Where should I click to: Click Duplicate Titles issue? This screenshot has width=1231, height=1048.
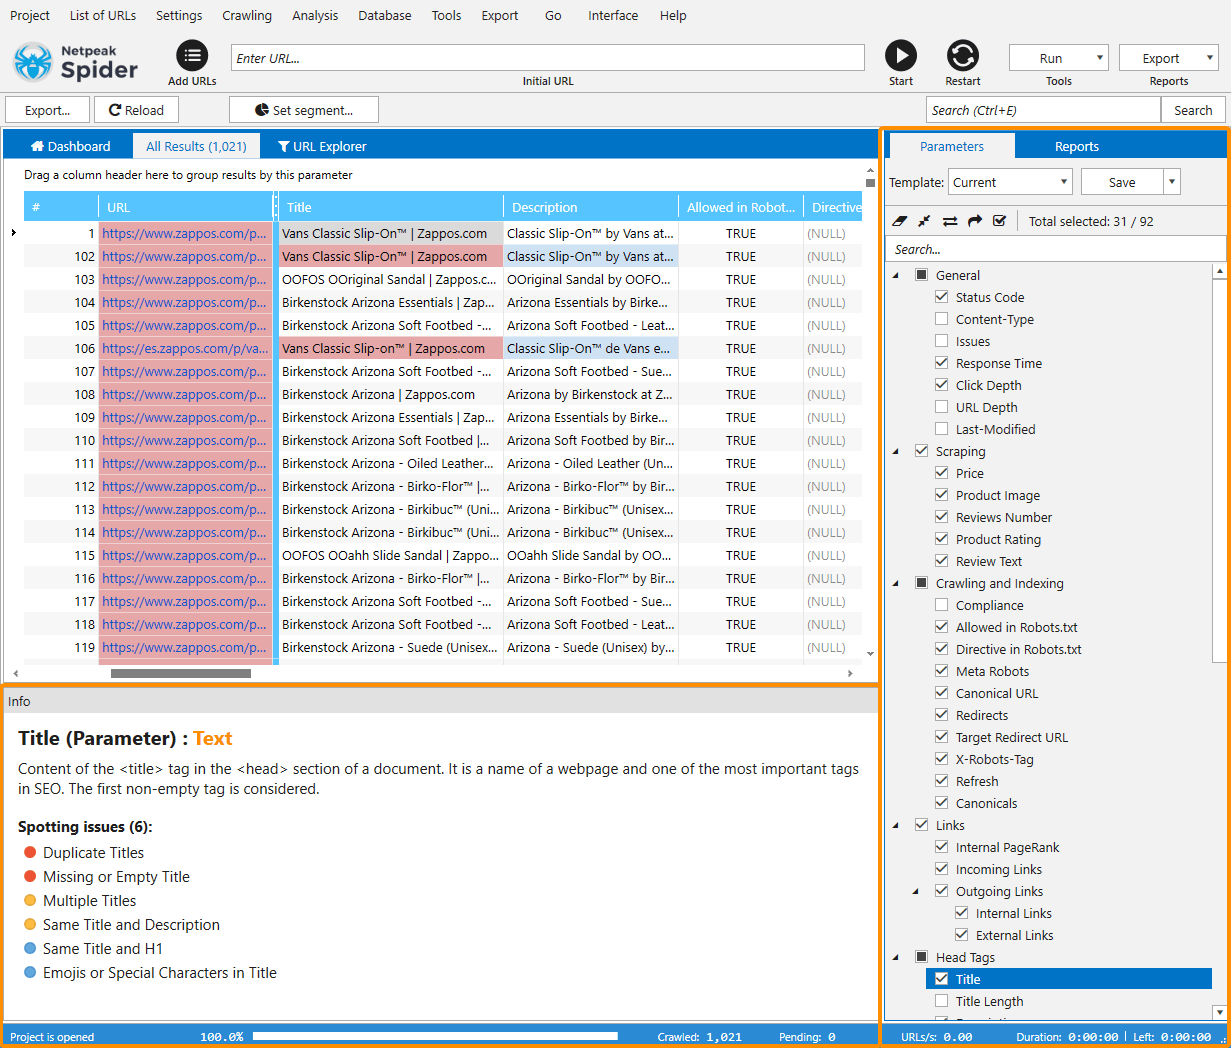(x=93, y=853)
